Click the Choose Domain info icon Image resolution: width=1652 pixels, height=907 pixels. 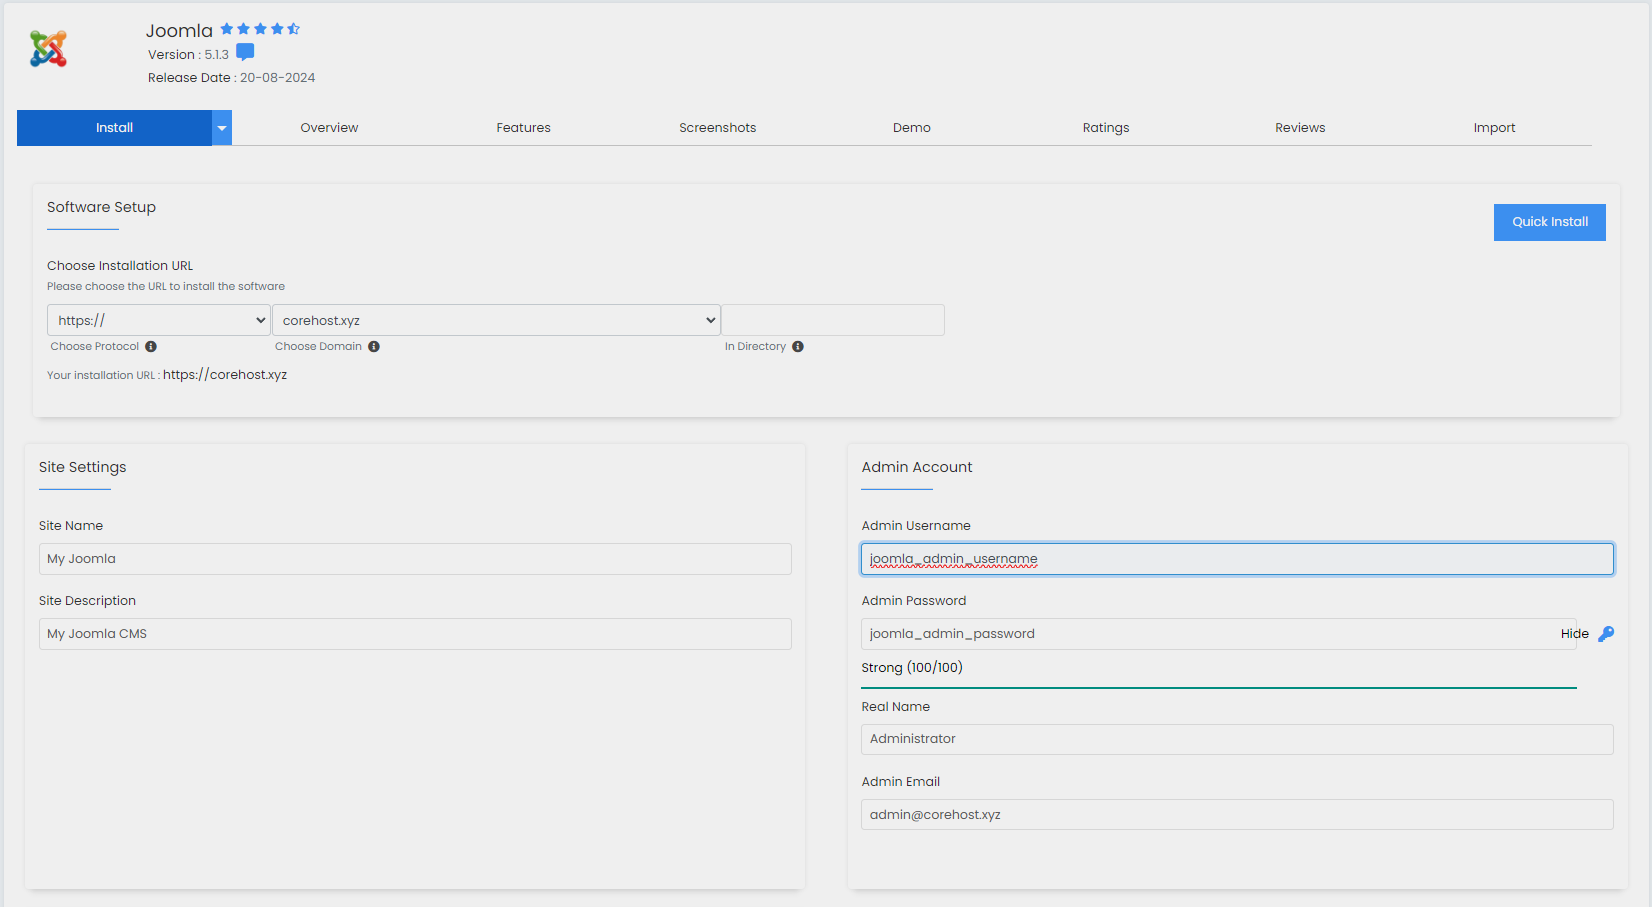[x=374, y=347]
